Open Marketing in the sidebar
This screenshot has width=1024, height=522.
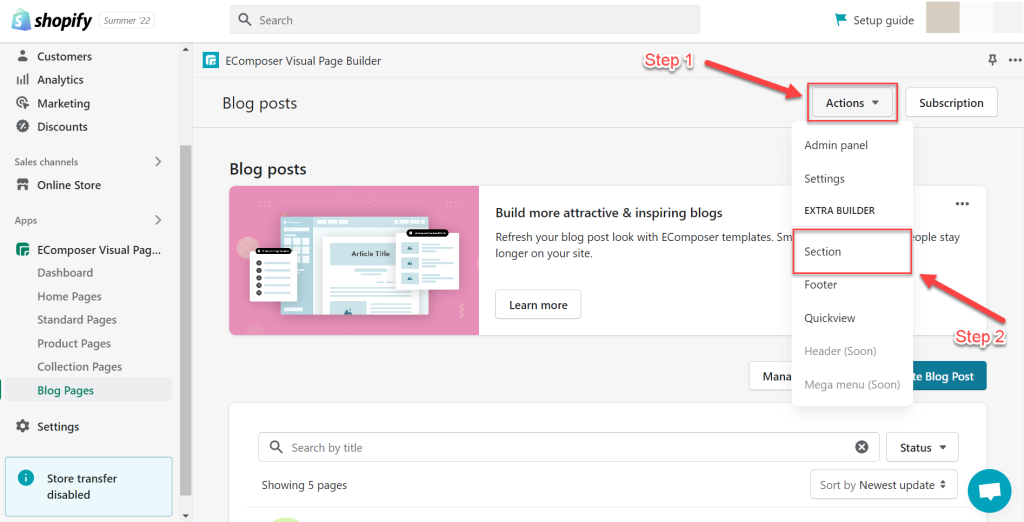(63, 103)
